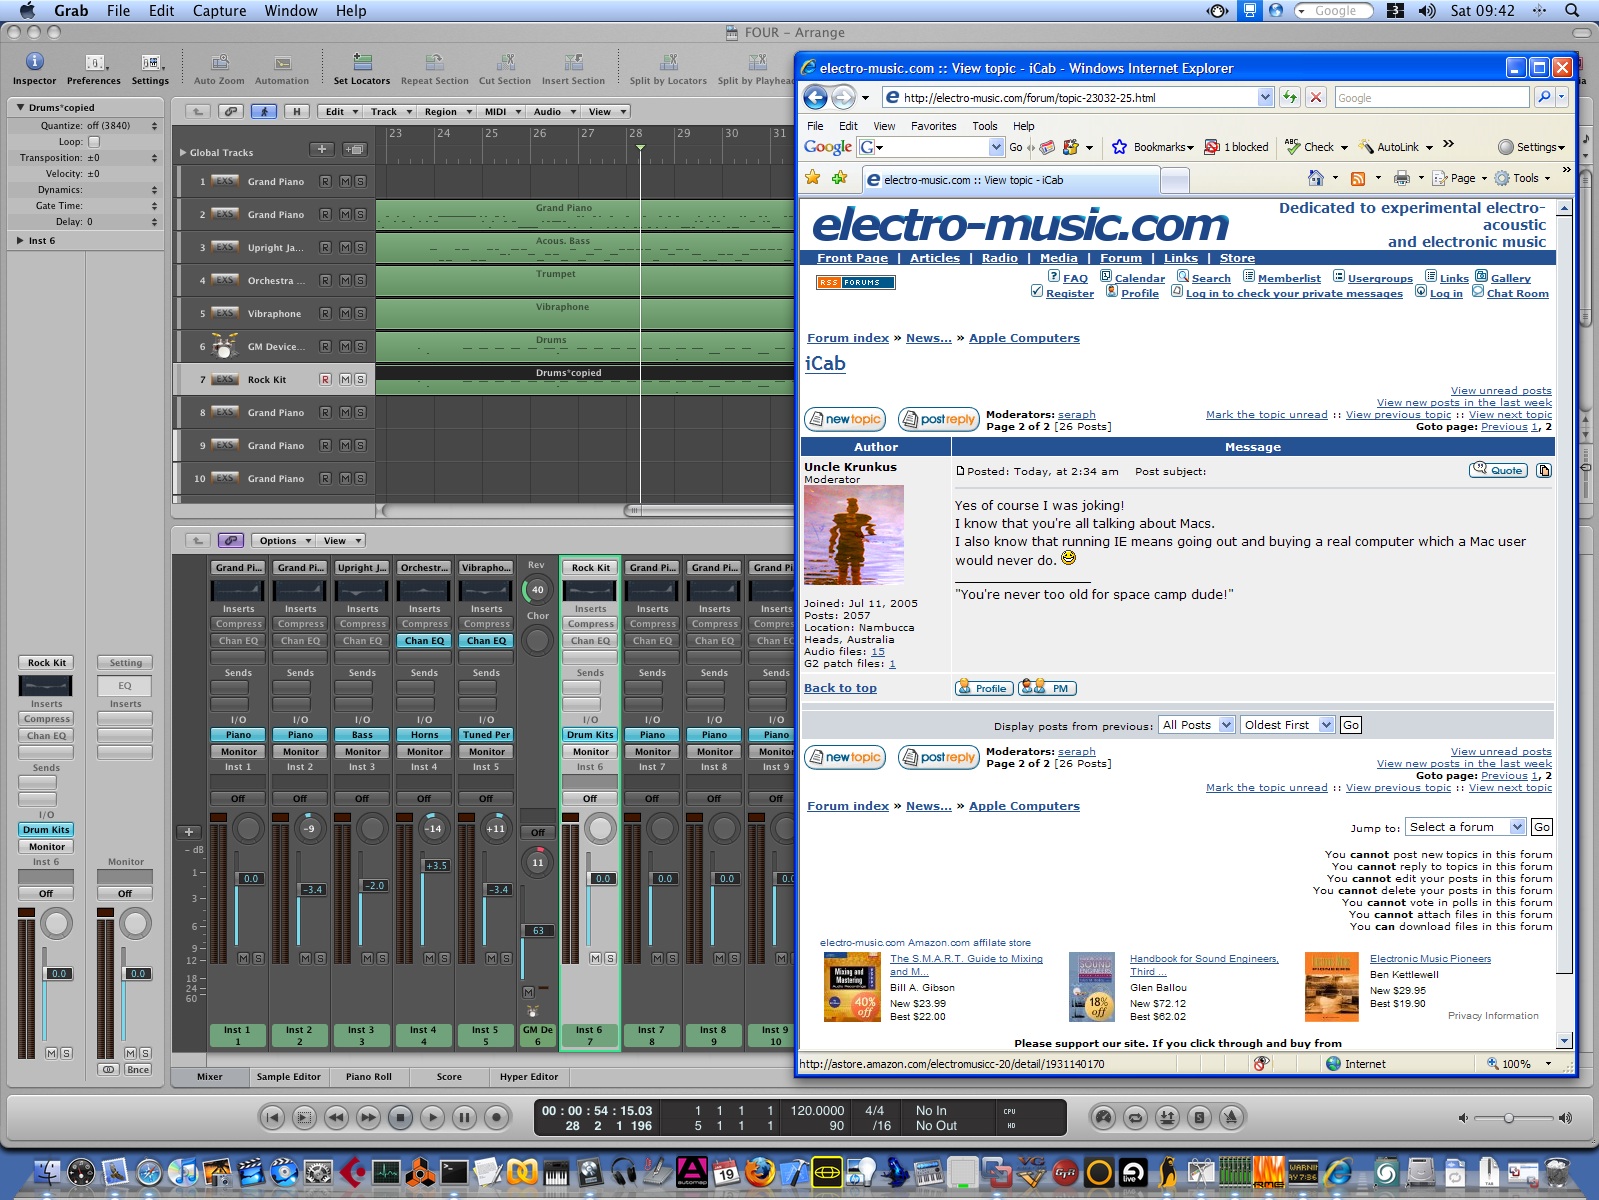Toggle record enable on Rock Kit track
1599x1200 pixels.
pos(325,379)
